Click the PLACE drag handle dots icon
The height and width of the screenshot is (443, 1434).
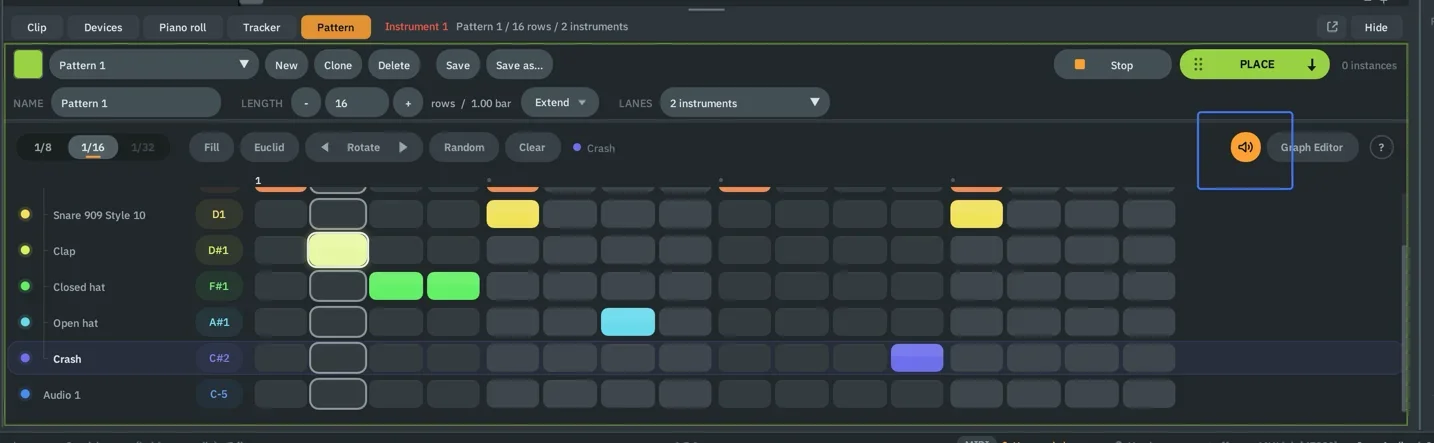pos(1198,64)
